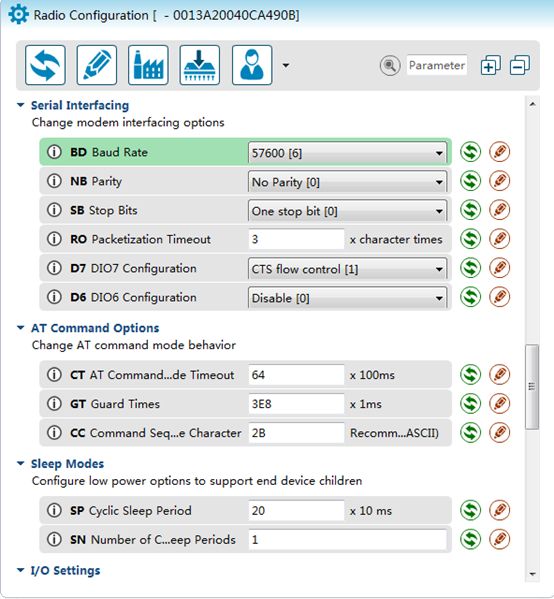
Task: Refresh the BD Baud Rate setting
Action: point(470,152)
